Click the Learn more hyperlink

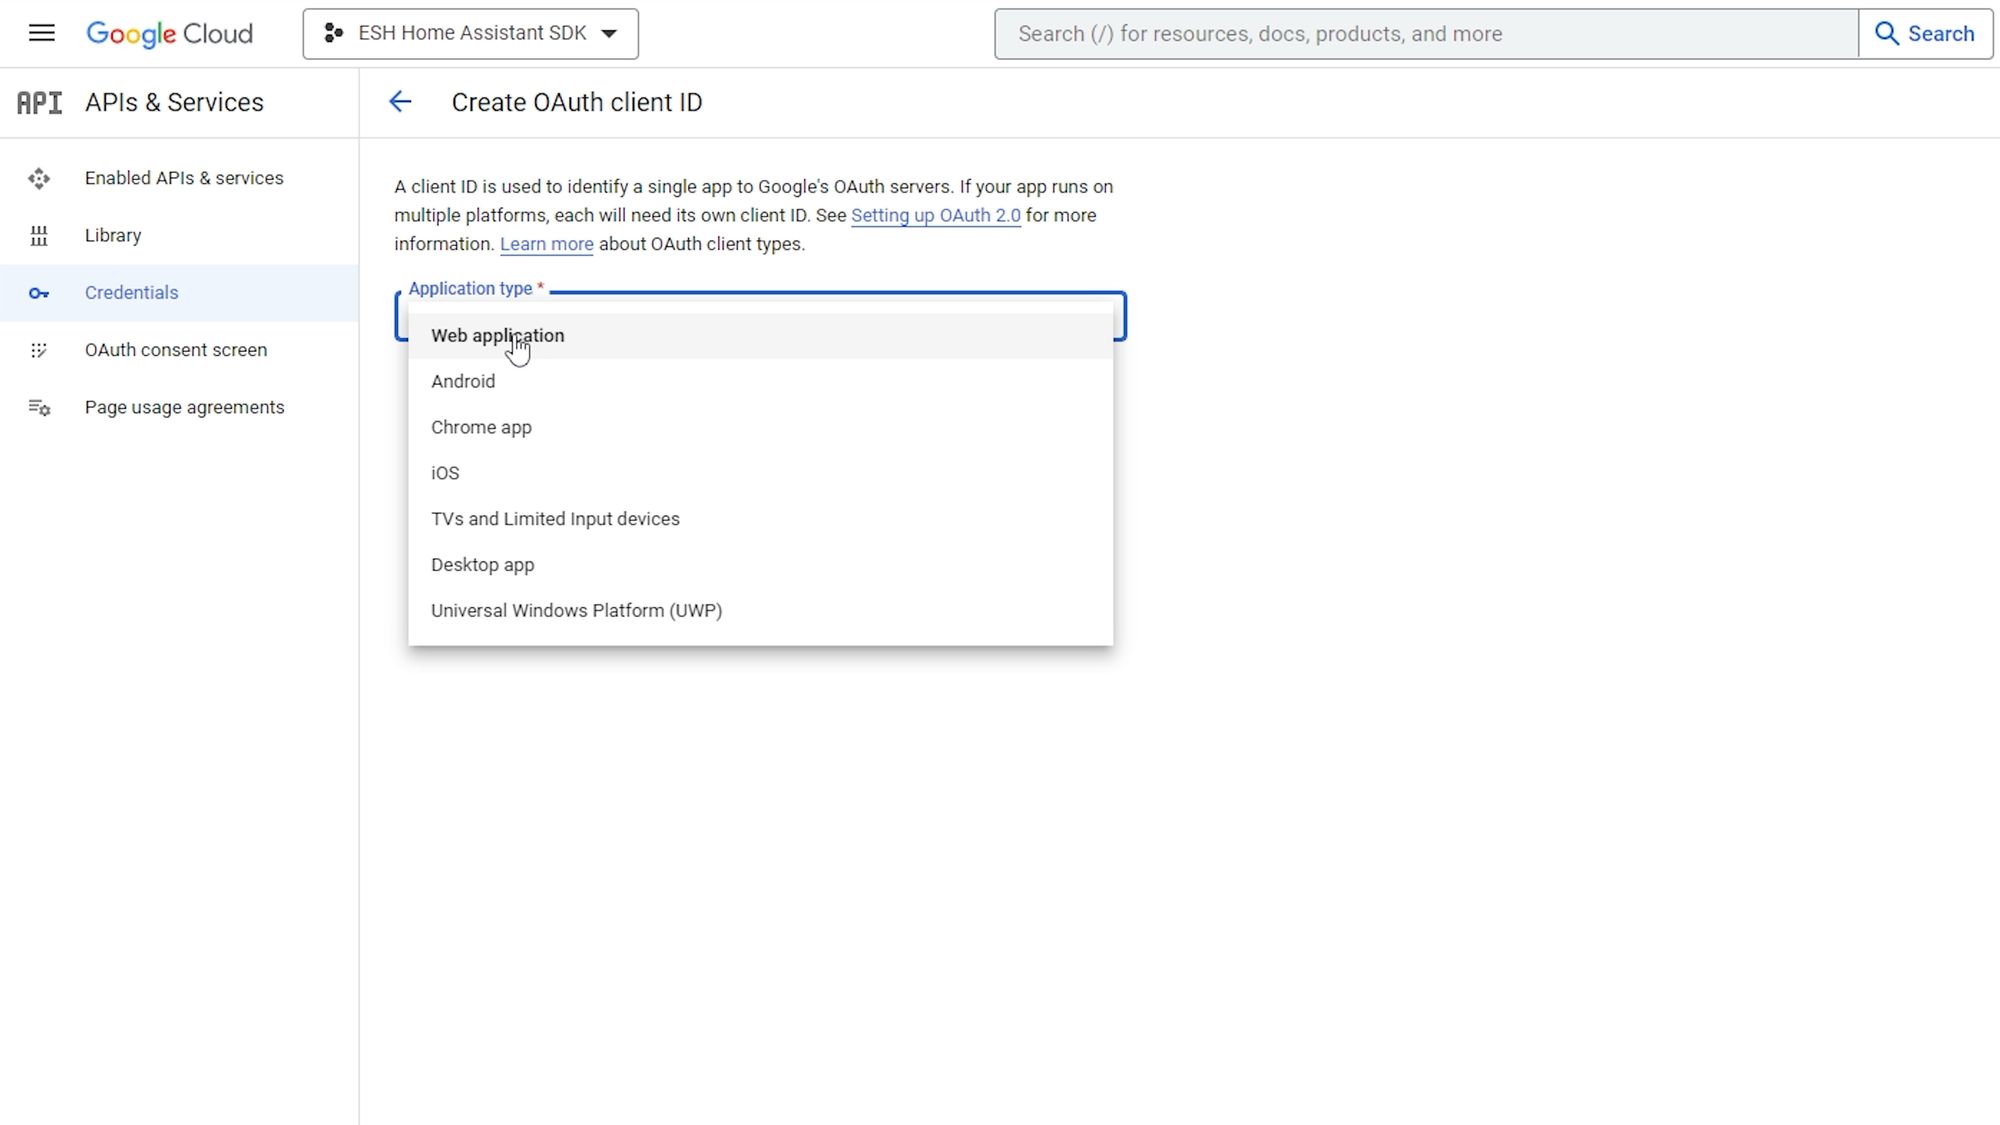tap(547, 243)
